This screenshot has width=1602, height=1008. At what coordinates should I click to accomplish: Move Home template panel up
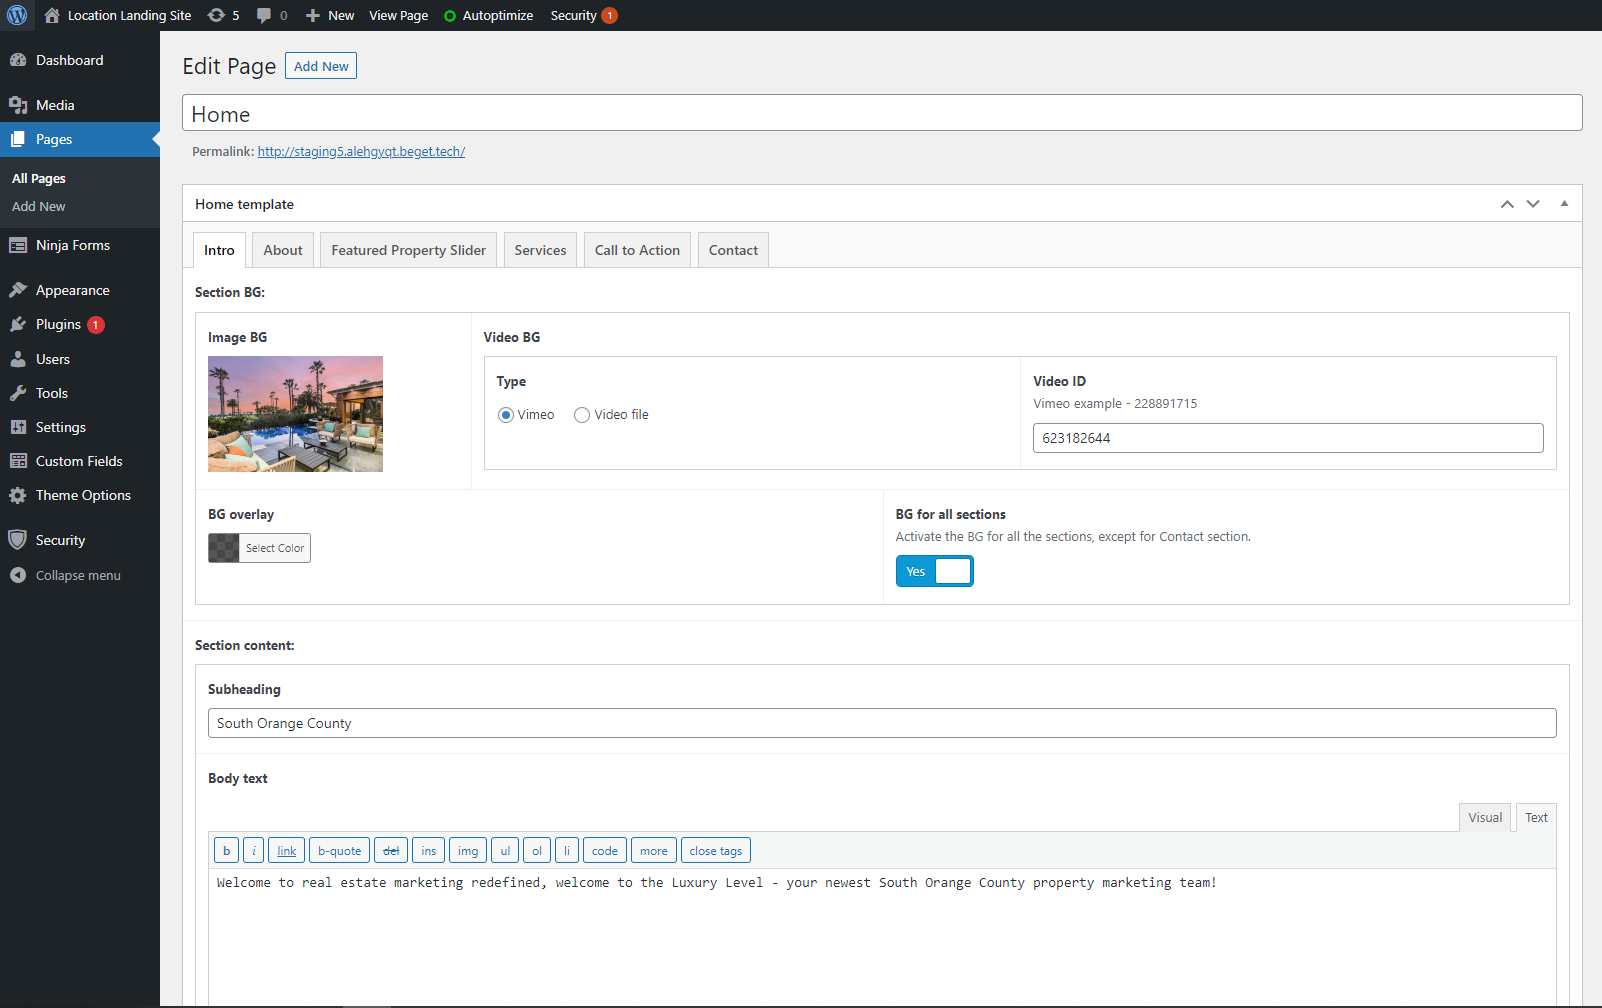pyautogui.click(x=1507, y=204)
